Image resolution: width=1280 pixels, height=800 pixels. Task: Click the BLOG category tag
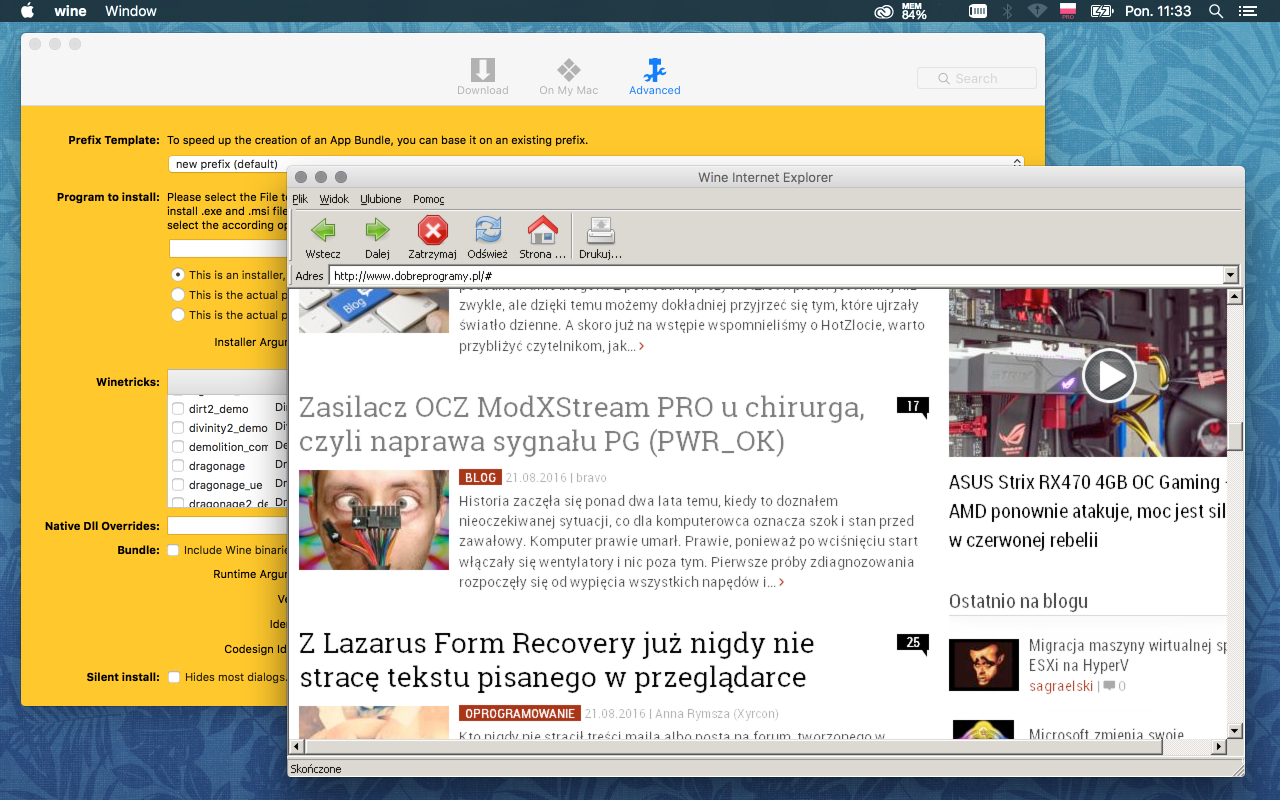[x=480, y=478]
